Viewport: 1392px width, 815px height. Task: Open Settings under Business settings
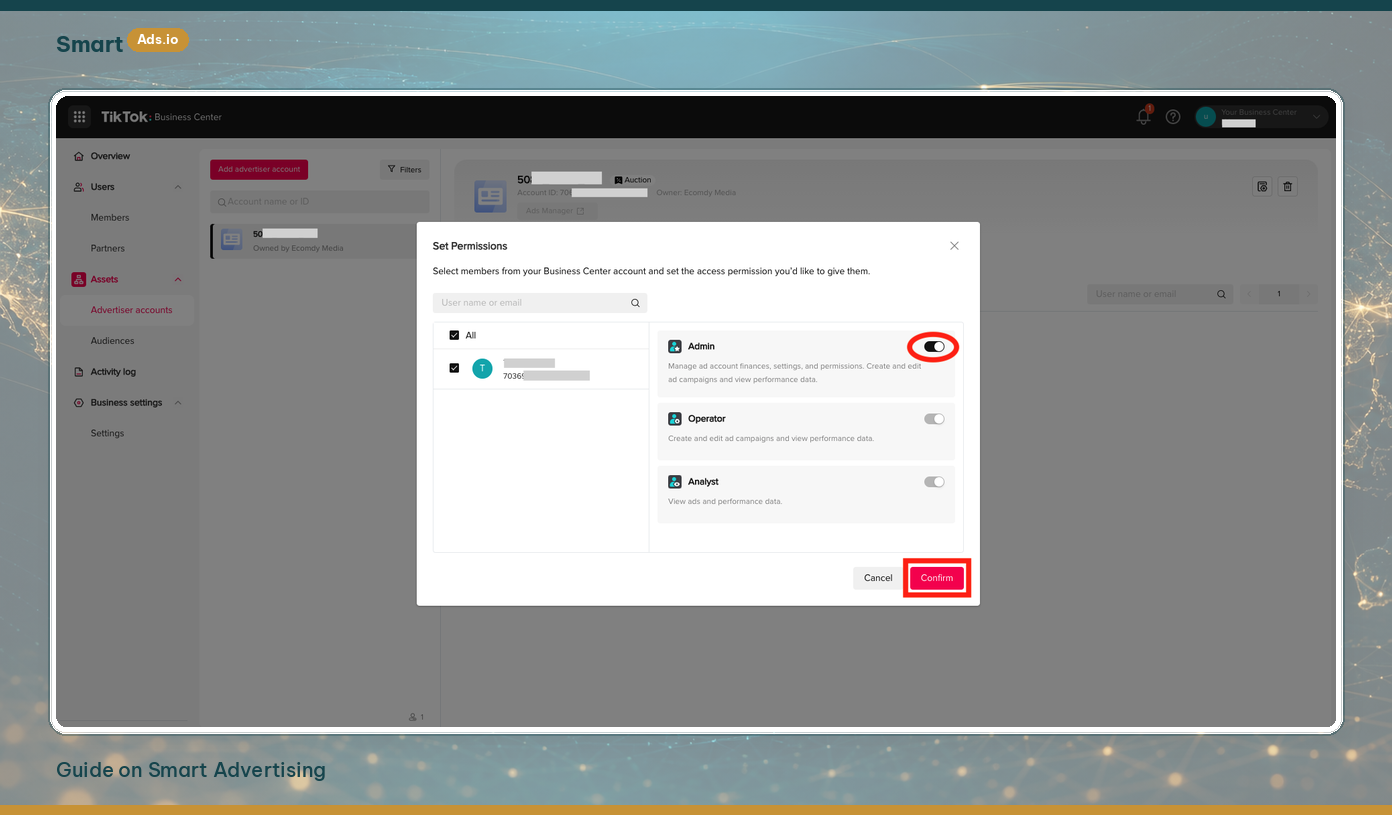click(x=107, y=433)
